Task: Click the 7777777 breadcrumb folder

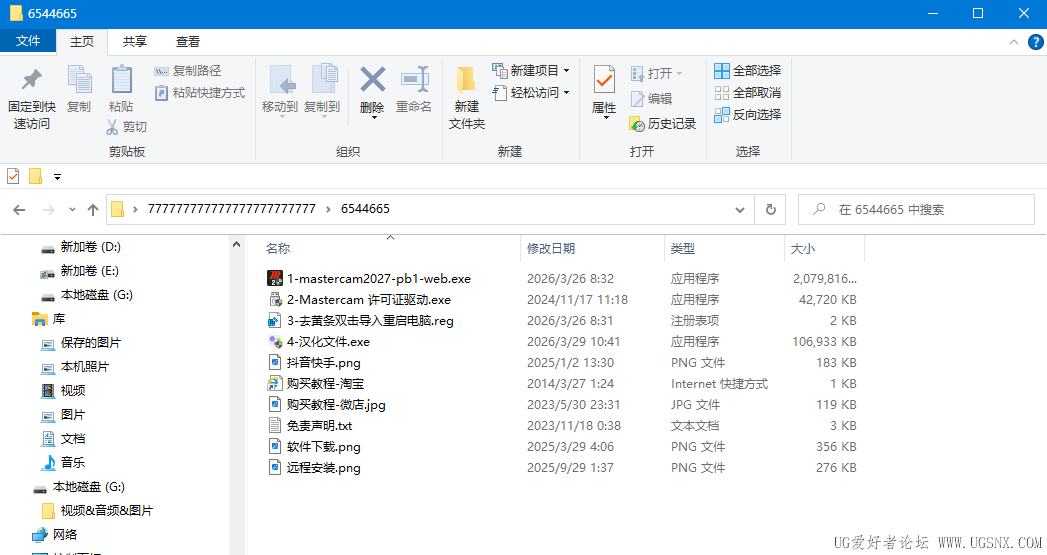Action: tap(231, 209)
